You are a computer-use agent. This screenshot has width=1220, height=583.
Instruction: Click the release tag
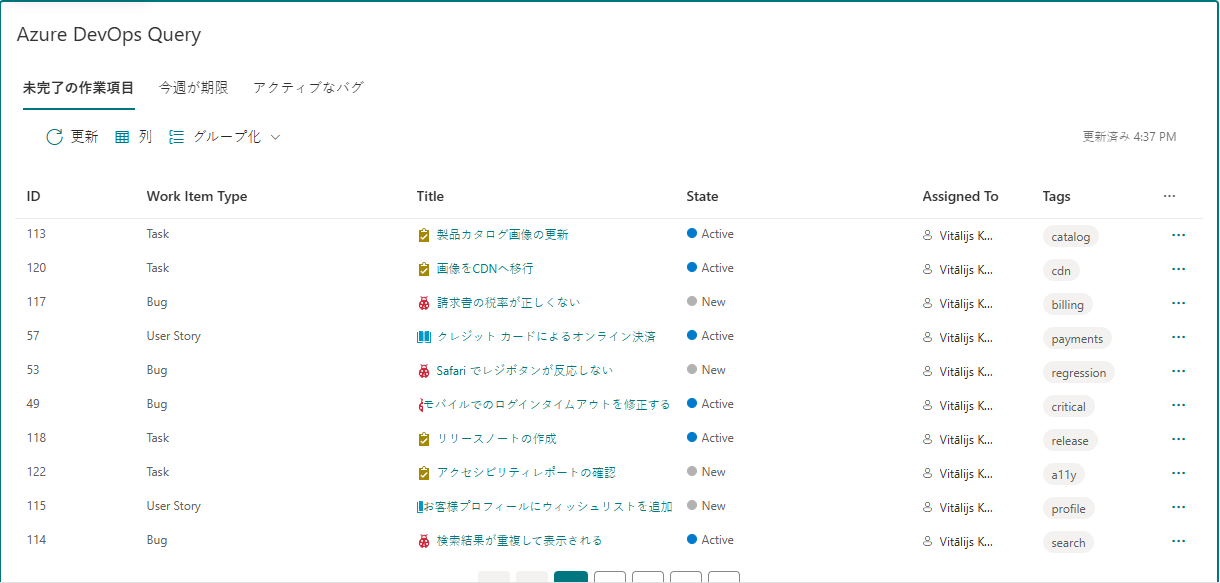(1070, 441)
